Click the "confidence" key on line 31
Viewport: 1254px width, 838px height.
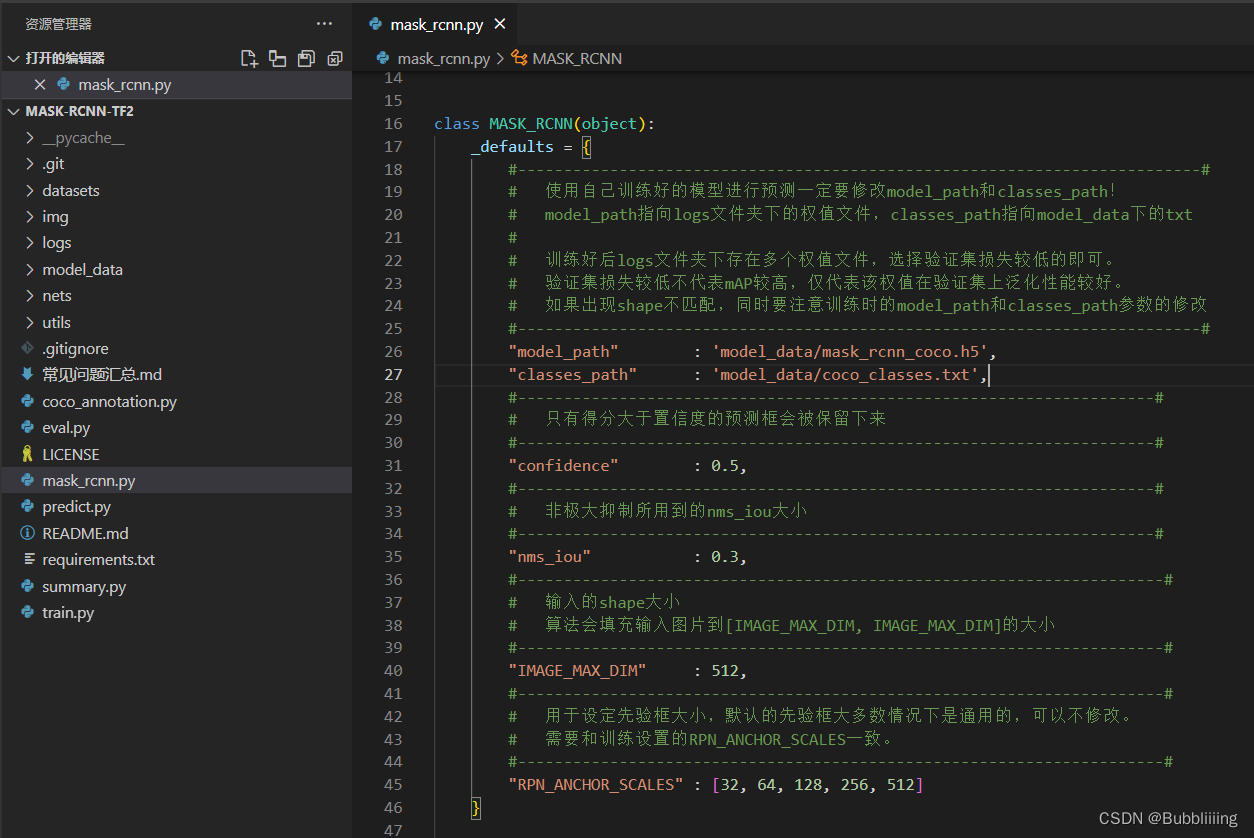(x=563, y=465)
